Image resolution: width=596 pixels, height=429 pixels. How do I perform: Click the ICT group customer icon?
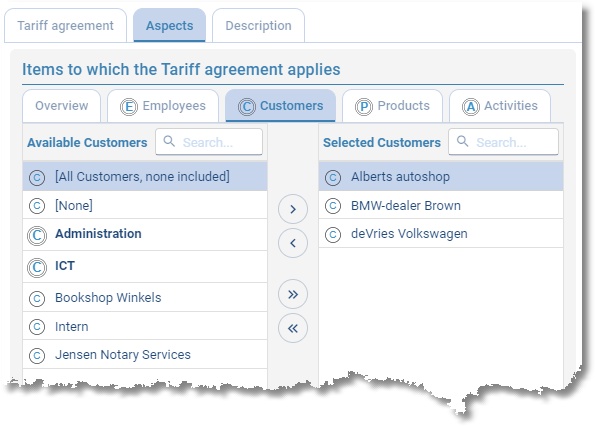point(37,268)
